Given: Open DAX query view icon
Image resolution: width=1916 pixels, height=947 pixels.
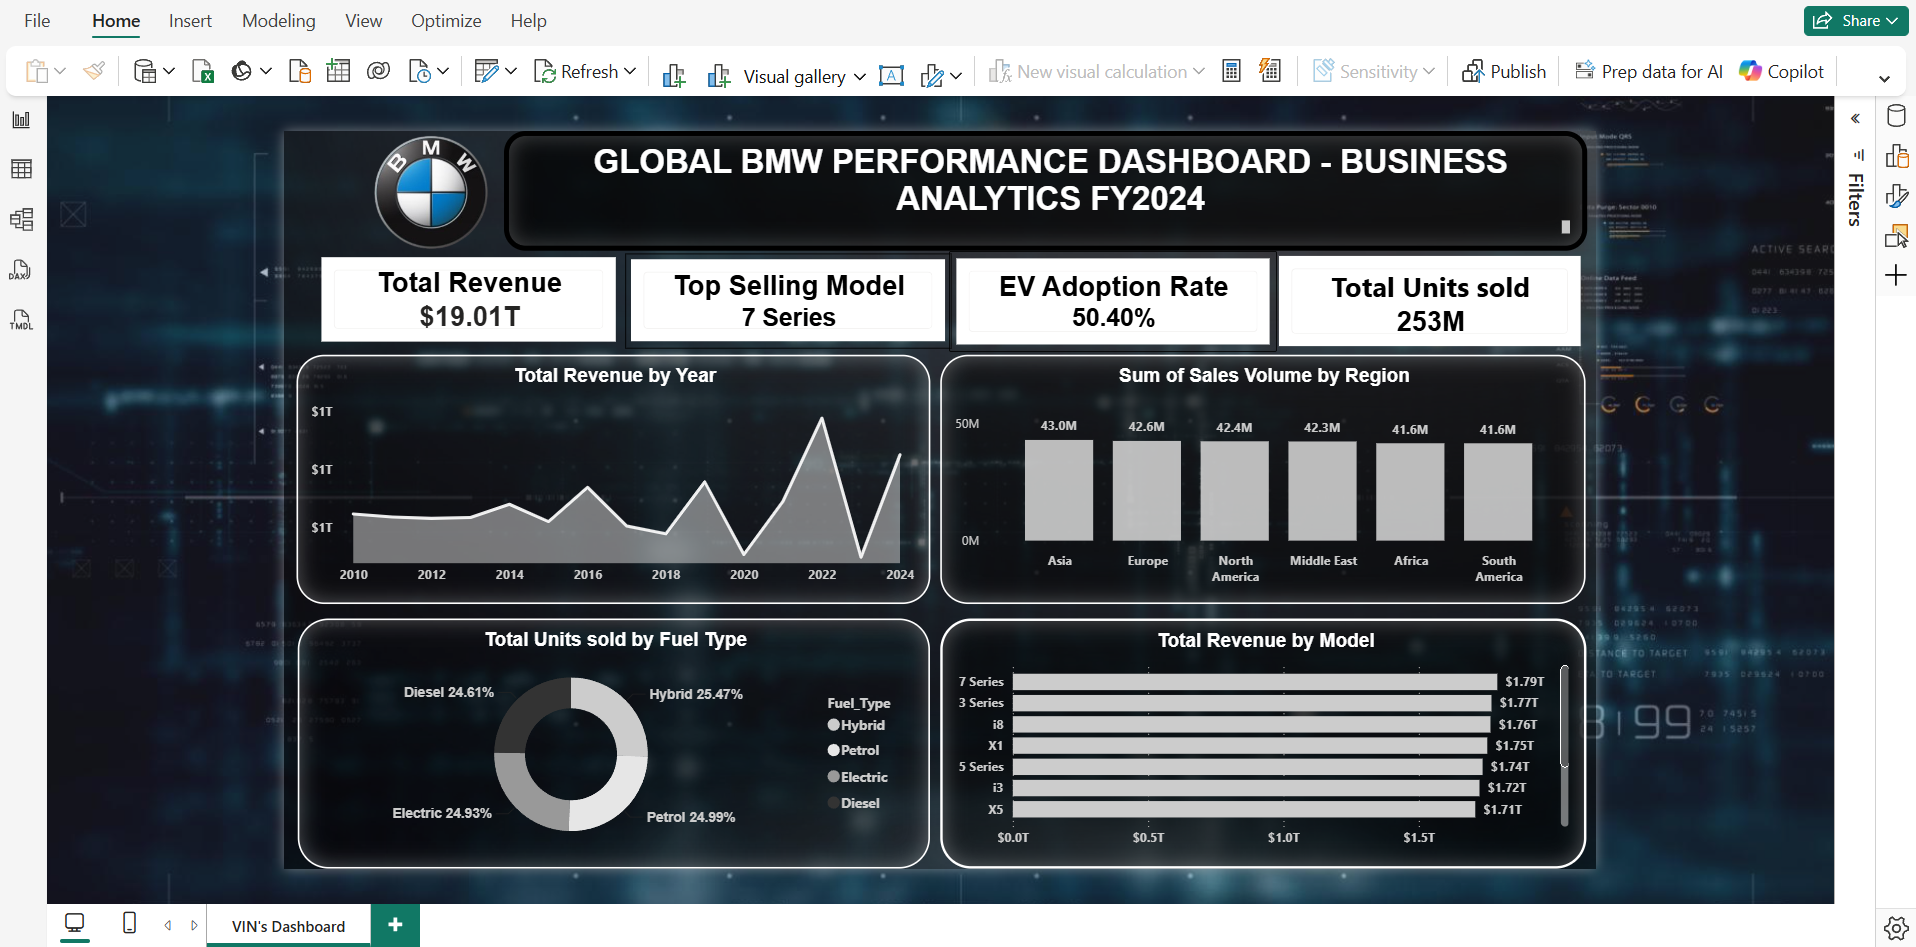Looking at the screenshot, I should tap(21, 270).
